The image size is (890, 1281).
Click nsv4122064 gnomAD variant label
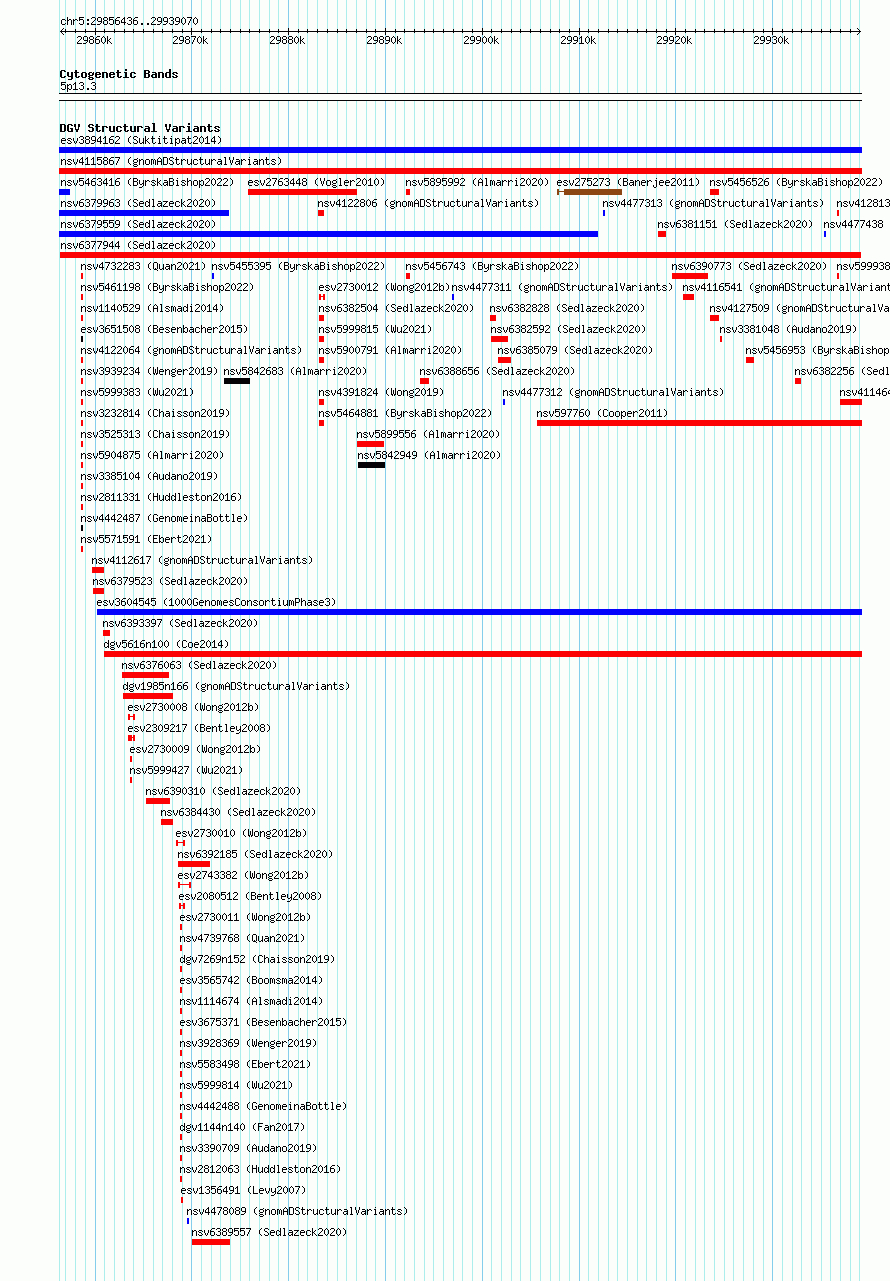191,351
